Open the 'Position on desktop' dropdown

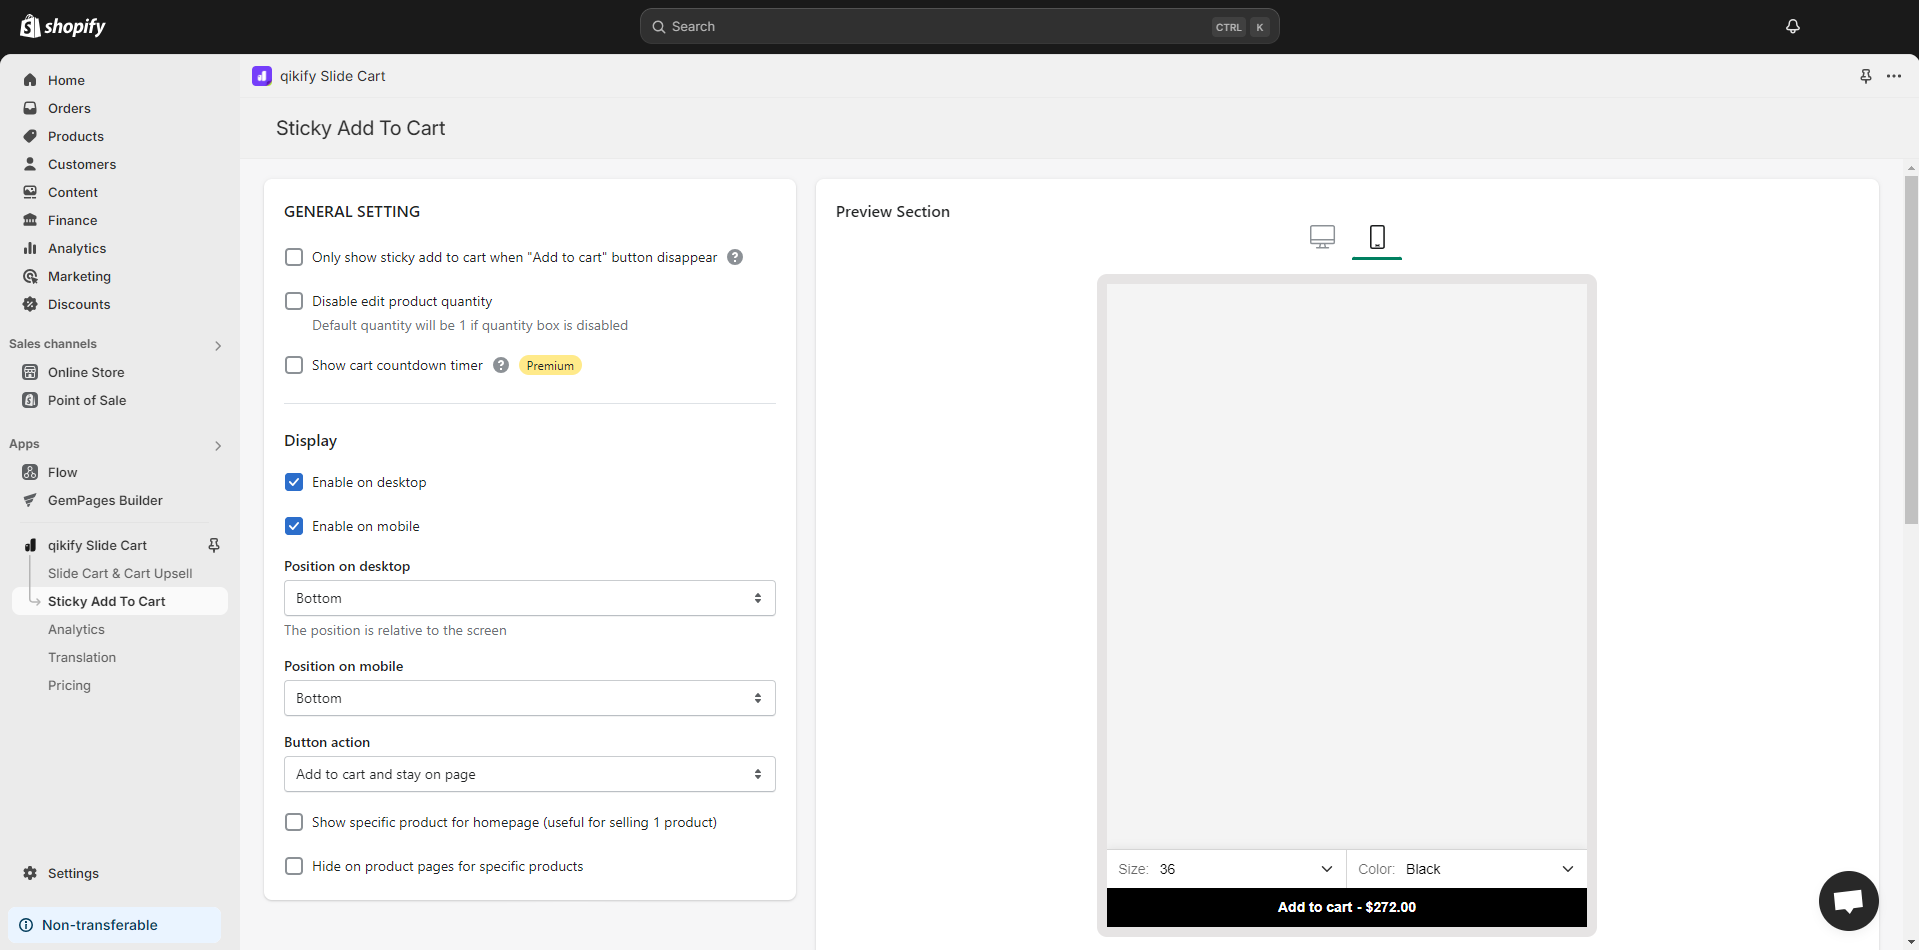coord(529,597)
